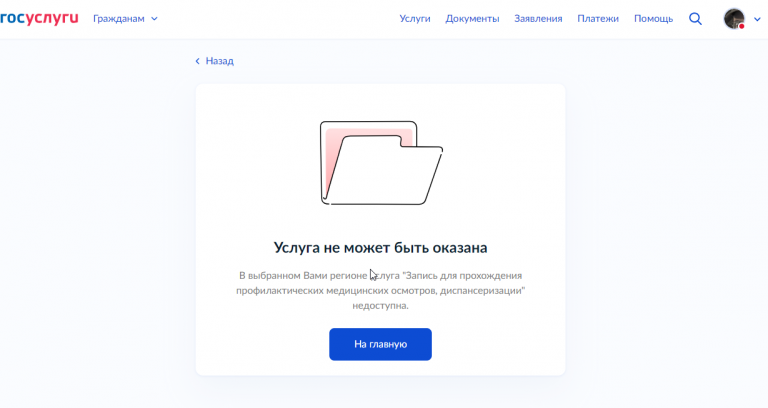
Task: Open the Гражданам audience selector
Action: click(125, 19)
